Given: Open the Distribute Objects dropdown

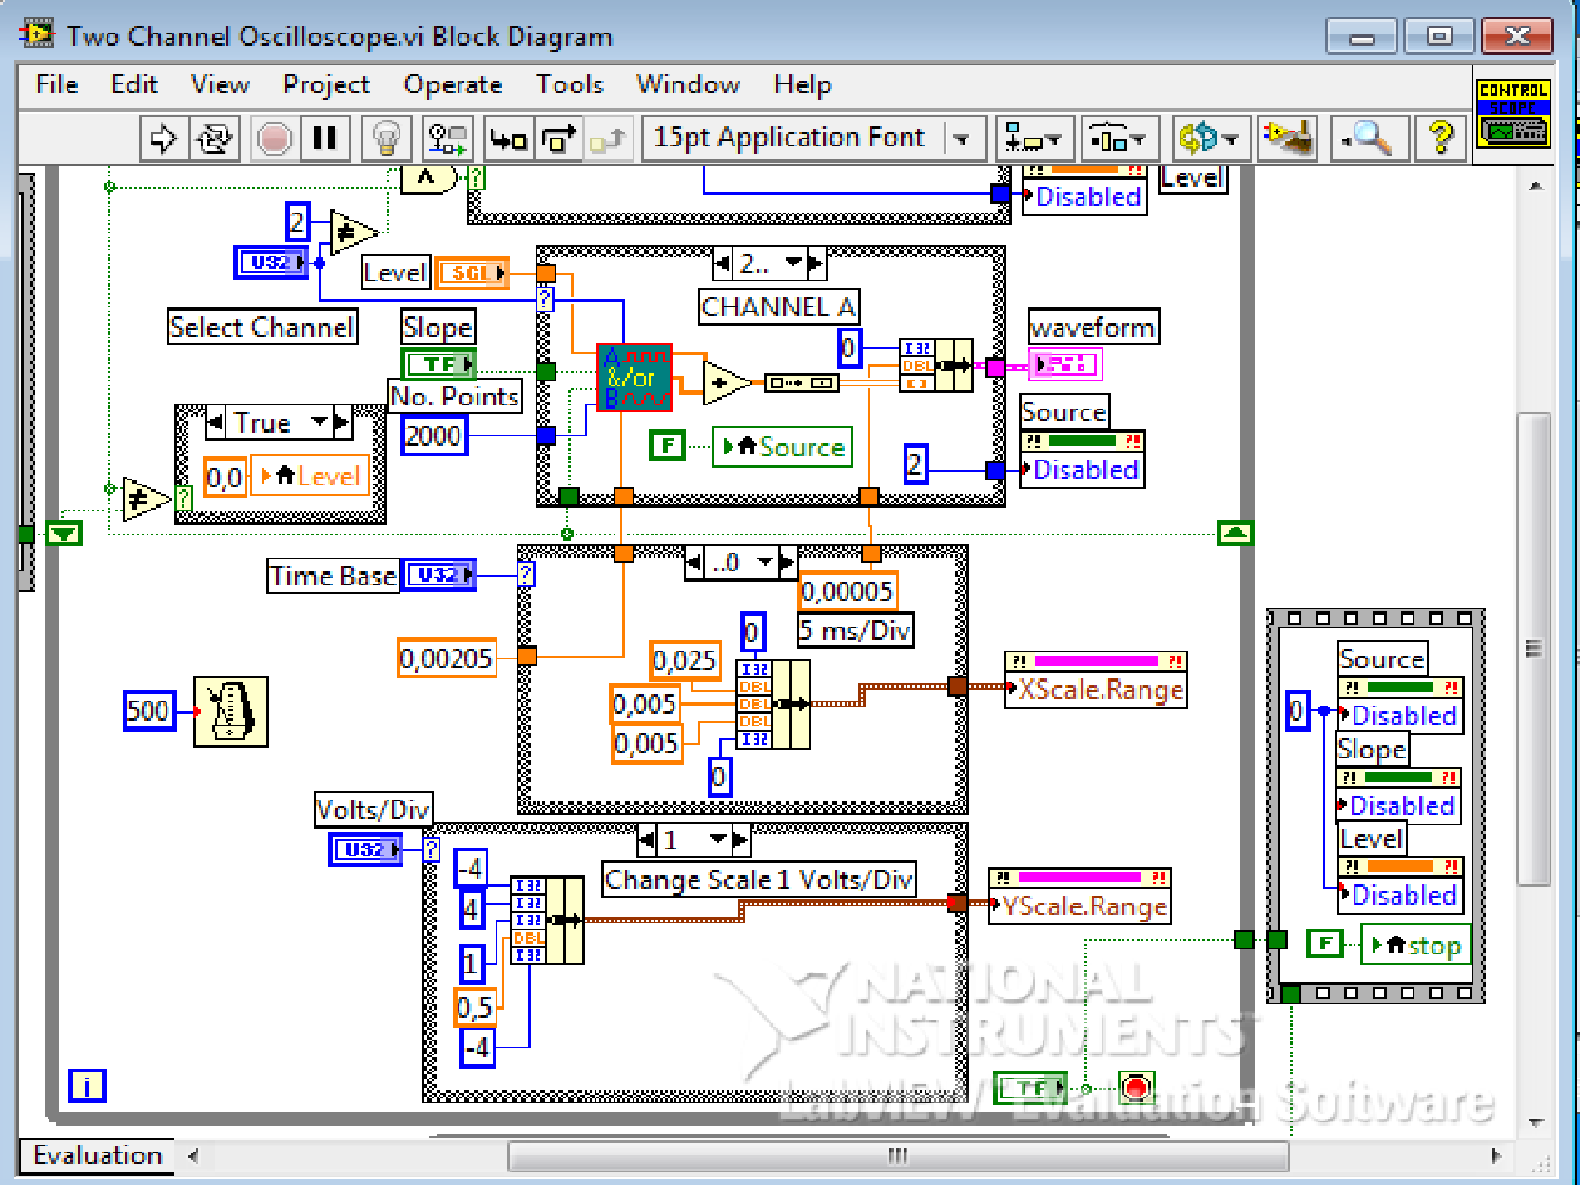Looking at the screenshot, I should point(1118,138).
